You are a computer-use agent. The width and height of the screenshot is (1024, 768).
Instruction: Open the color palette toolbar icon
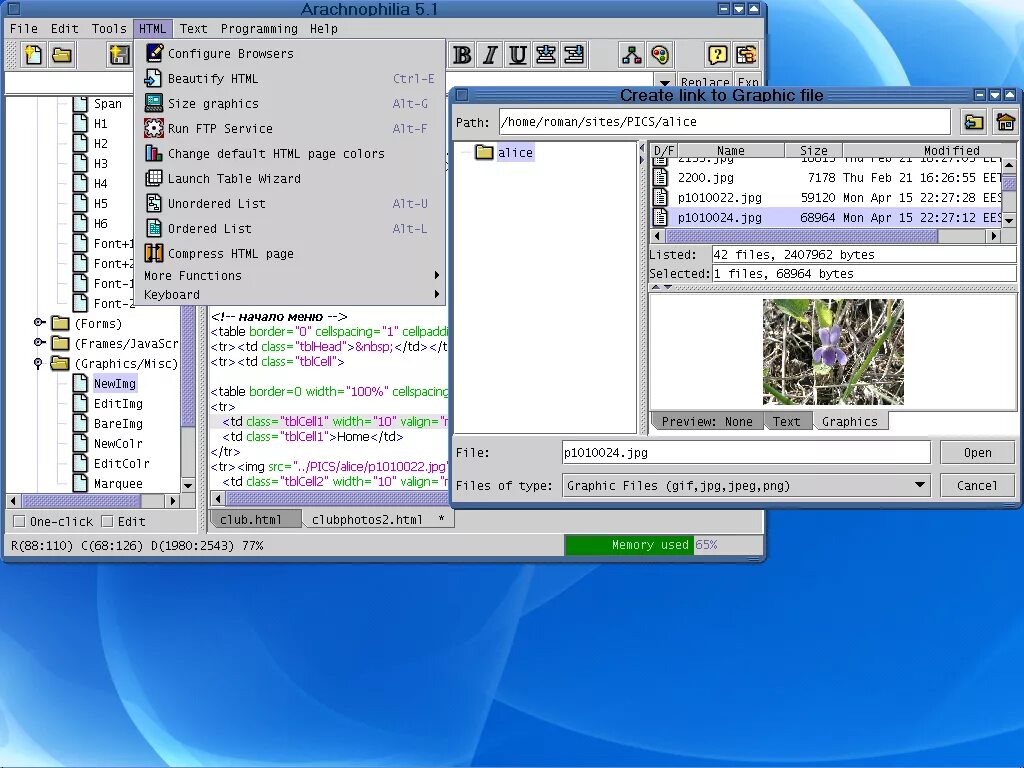tap(660, 55)
